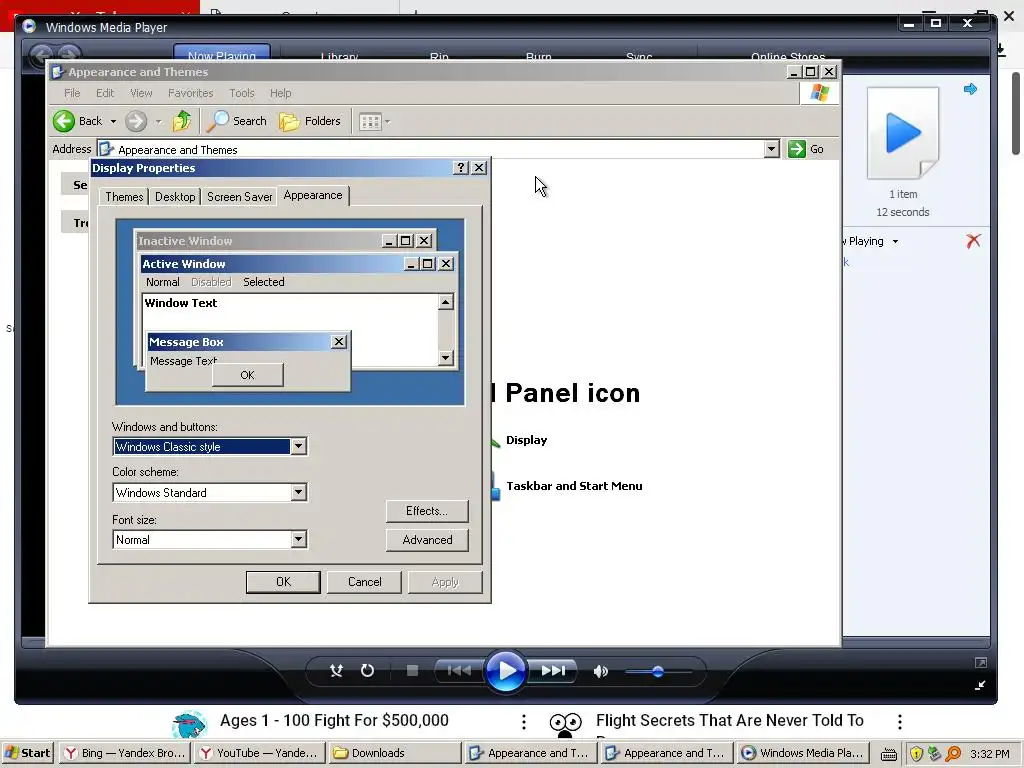This screenshot has height=768, width=1024.
Task: Click the green Go arrow button
Action: (x=797, y=149)
